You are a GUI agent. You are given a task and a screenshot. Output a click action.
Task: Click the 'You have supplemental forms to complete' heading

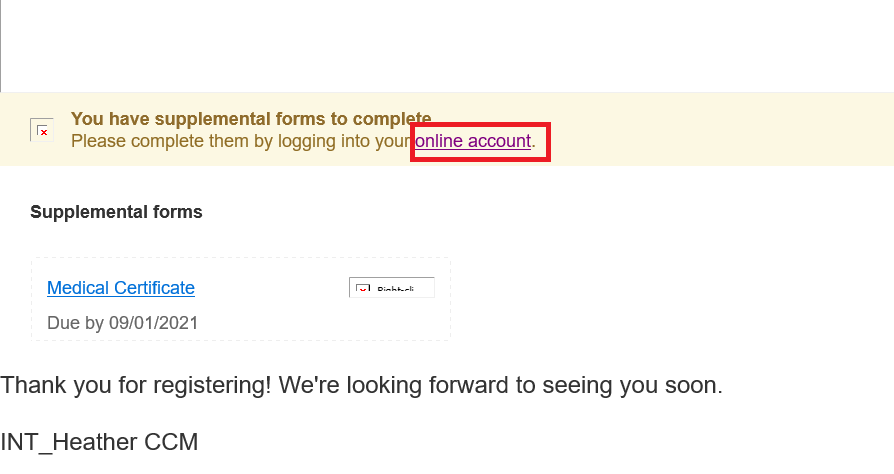[250, 119]
